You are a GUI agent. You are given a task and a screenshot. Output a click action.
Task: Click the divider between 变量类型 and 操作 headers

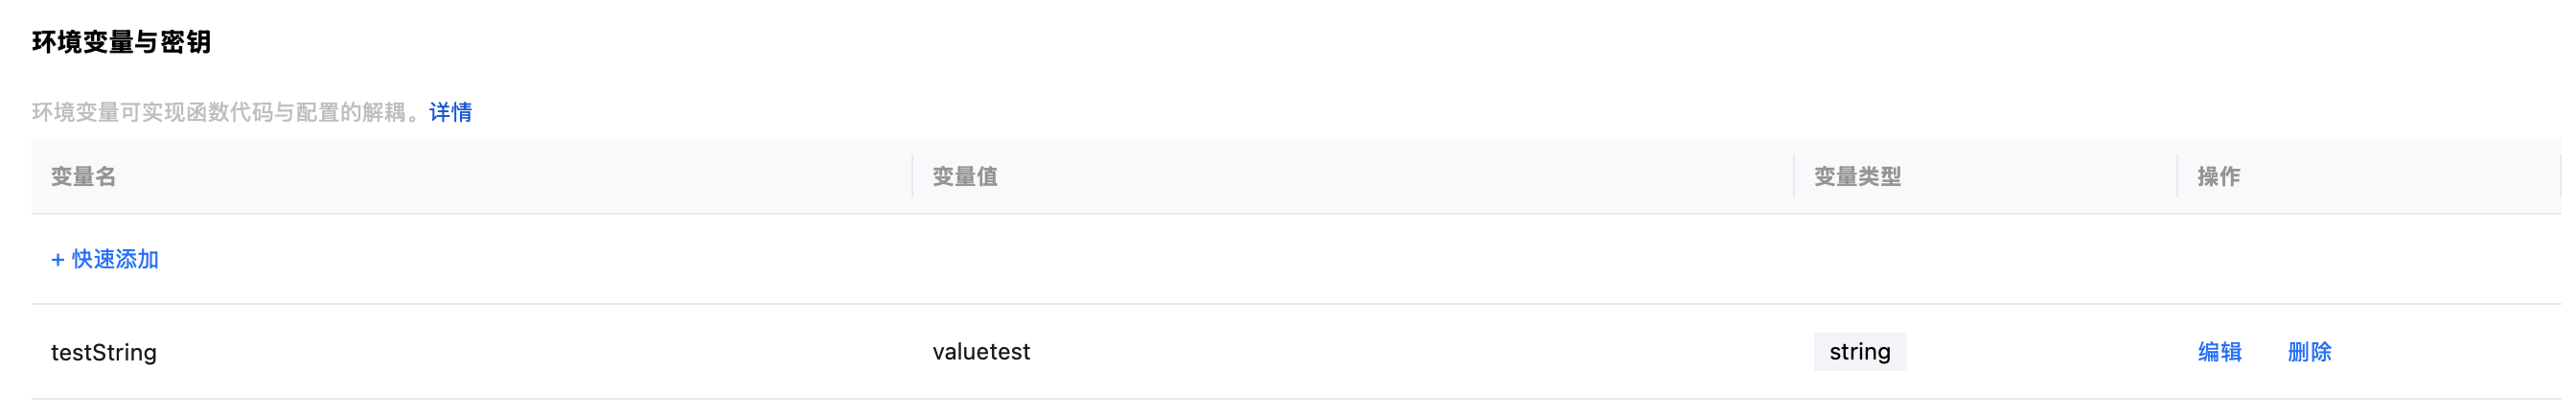(2177, 177)
